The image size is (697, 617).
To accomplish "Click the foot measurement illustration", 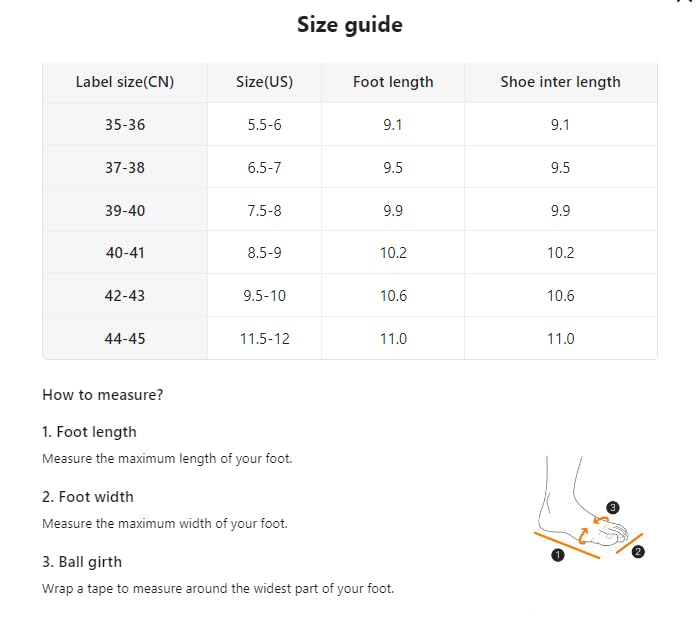I will pyautogui.click(x=589, y=509).
